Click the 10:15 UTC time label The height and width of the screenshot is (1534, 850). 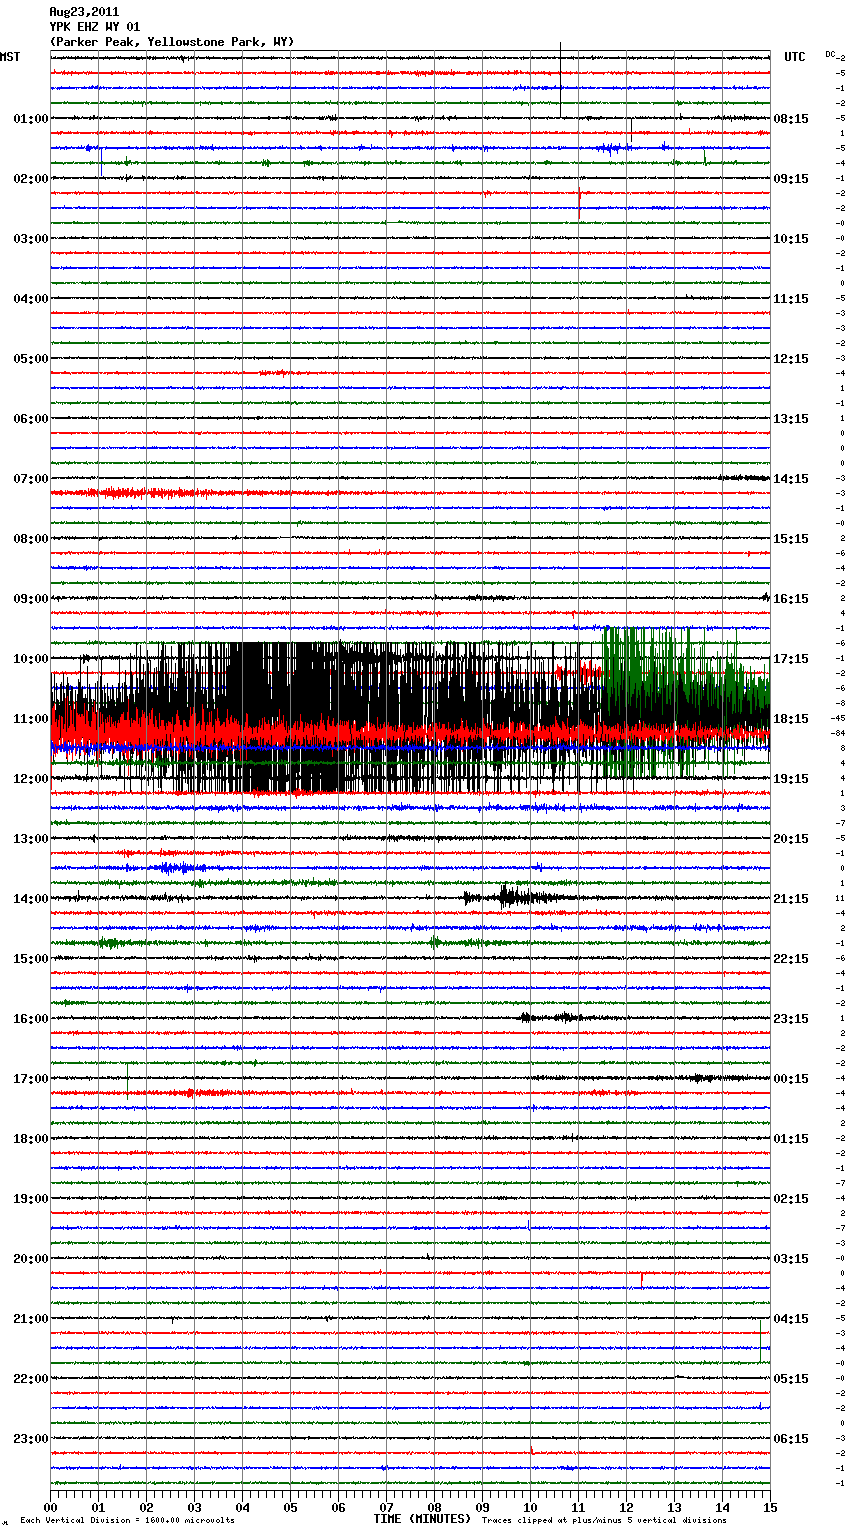pos(791,239)
